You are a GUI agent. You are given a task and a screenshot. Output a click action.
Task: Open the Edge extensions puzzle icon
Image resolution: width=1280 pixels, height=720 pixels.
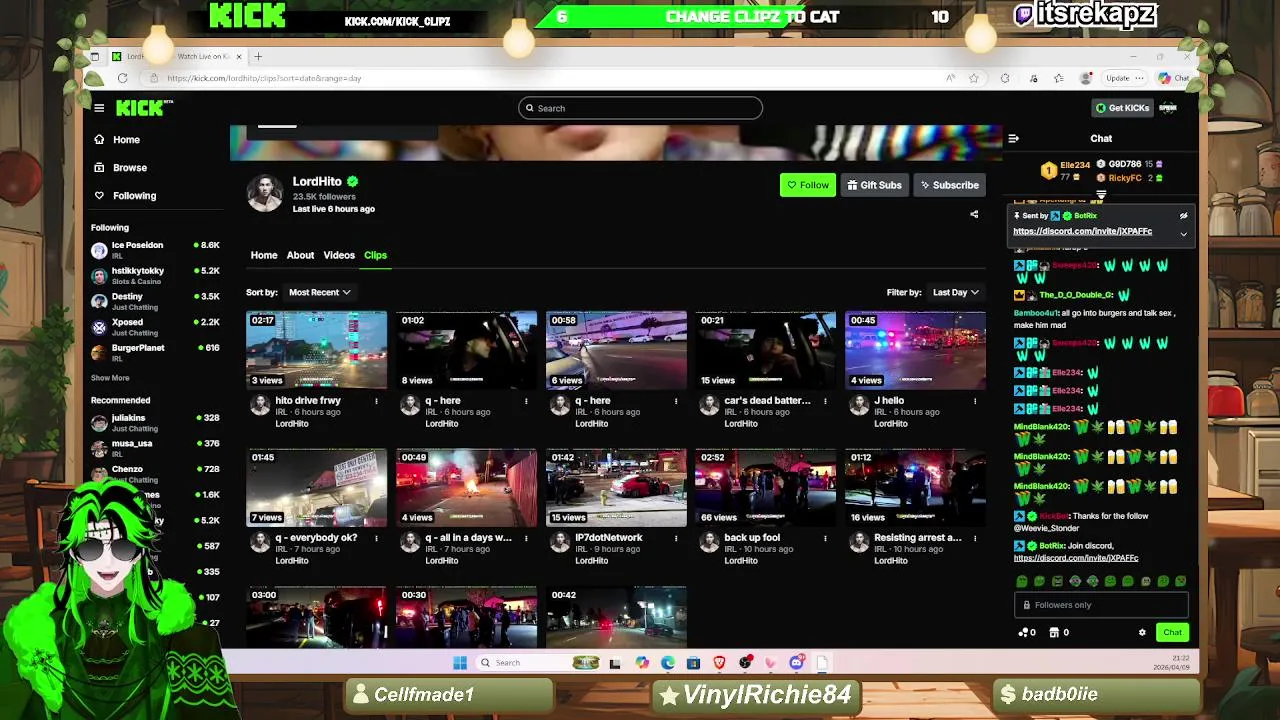click(1005, 78)
